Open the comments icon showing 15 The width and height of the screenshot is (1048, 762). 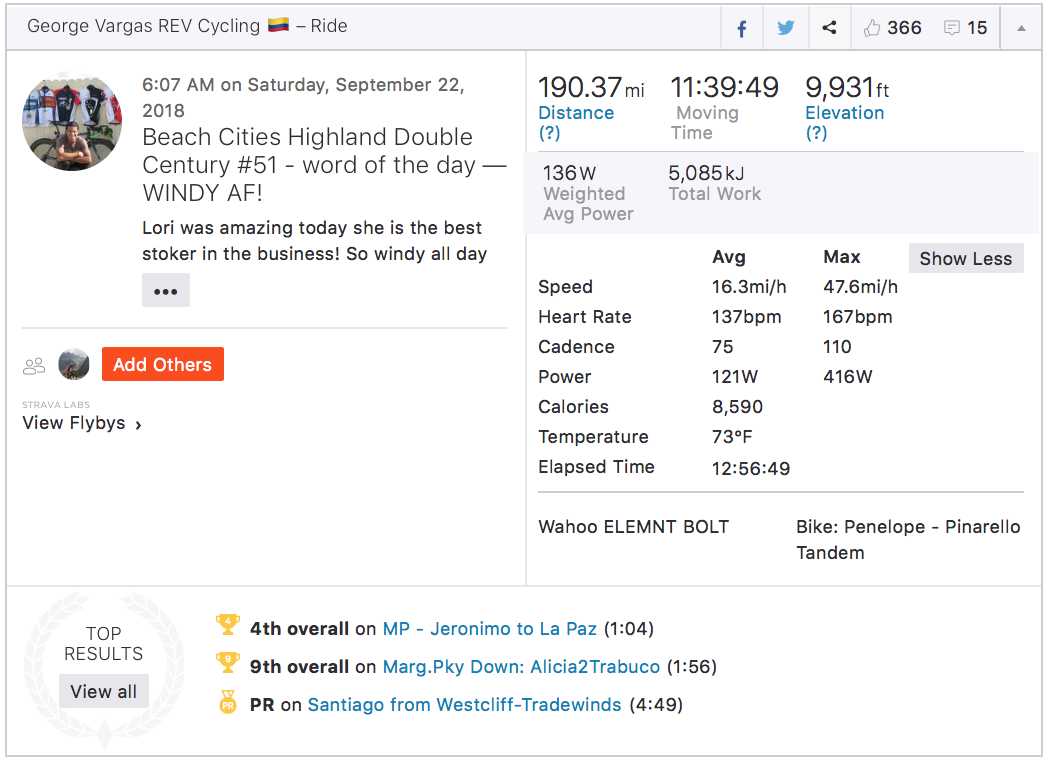click(x=952, y=28)
